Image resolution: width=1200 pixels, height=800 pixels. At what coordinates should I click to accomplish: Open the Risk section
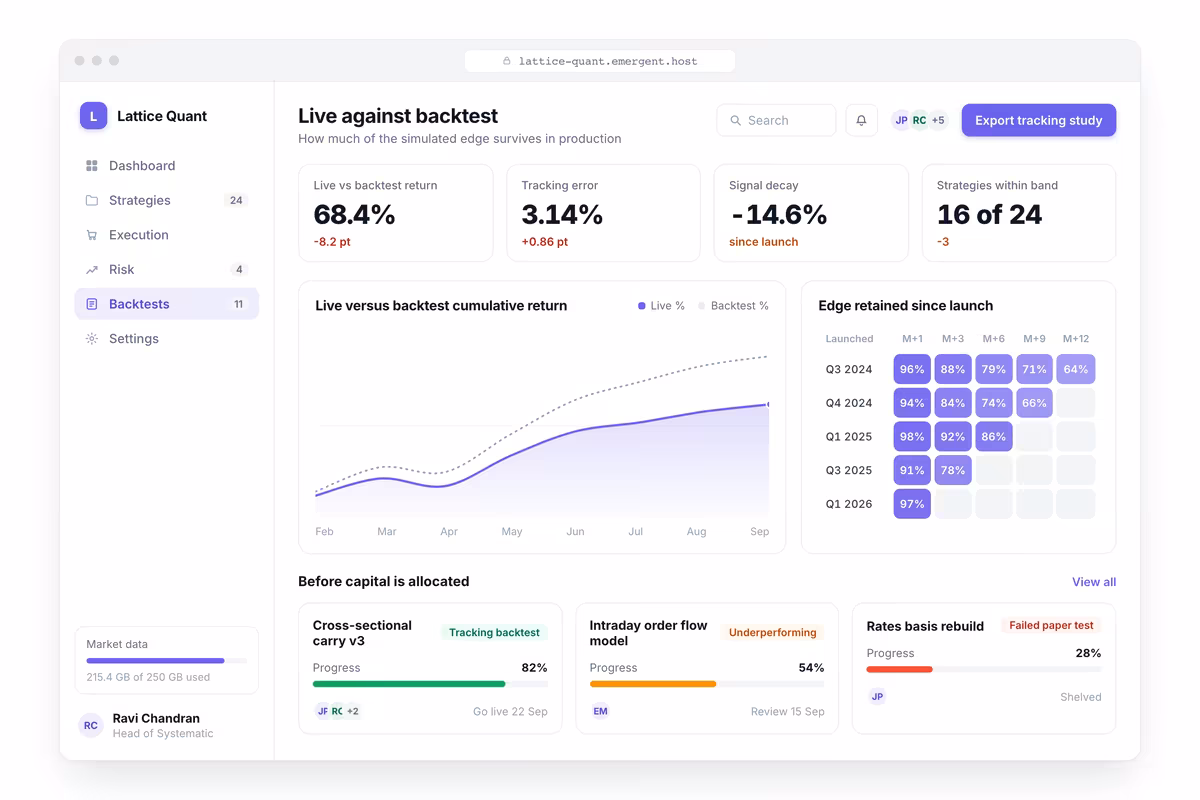pos(167,270)
